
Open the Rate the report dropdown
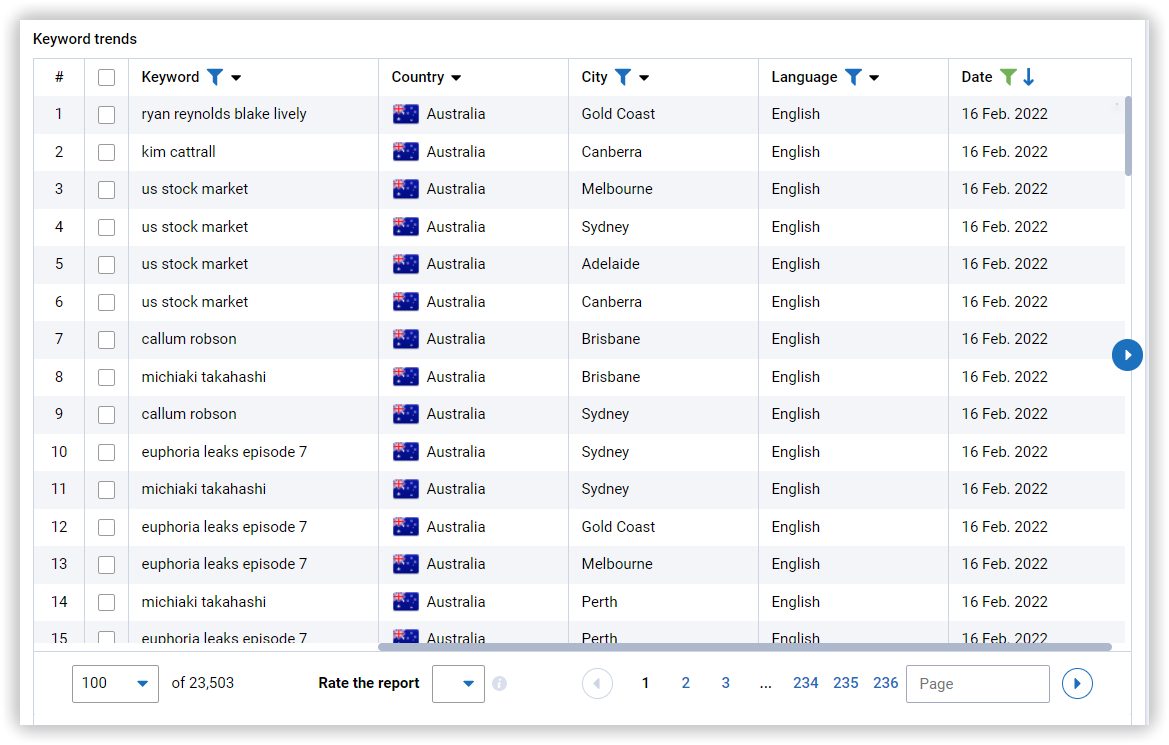(x=459, y=683)
